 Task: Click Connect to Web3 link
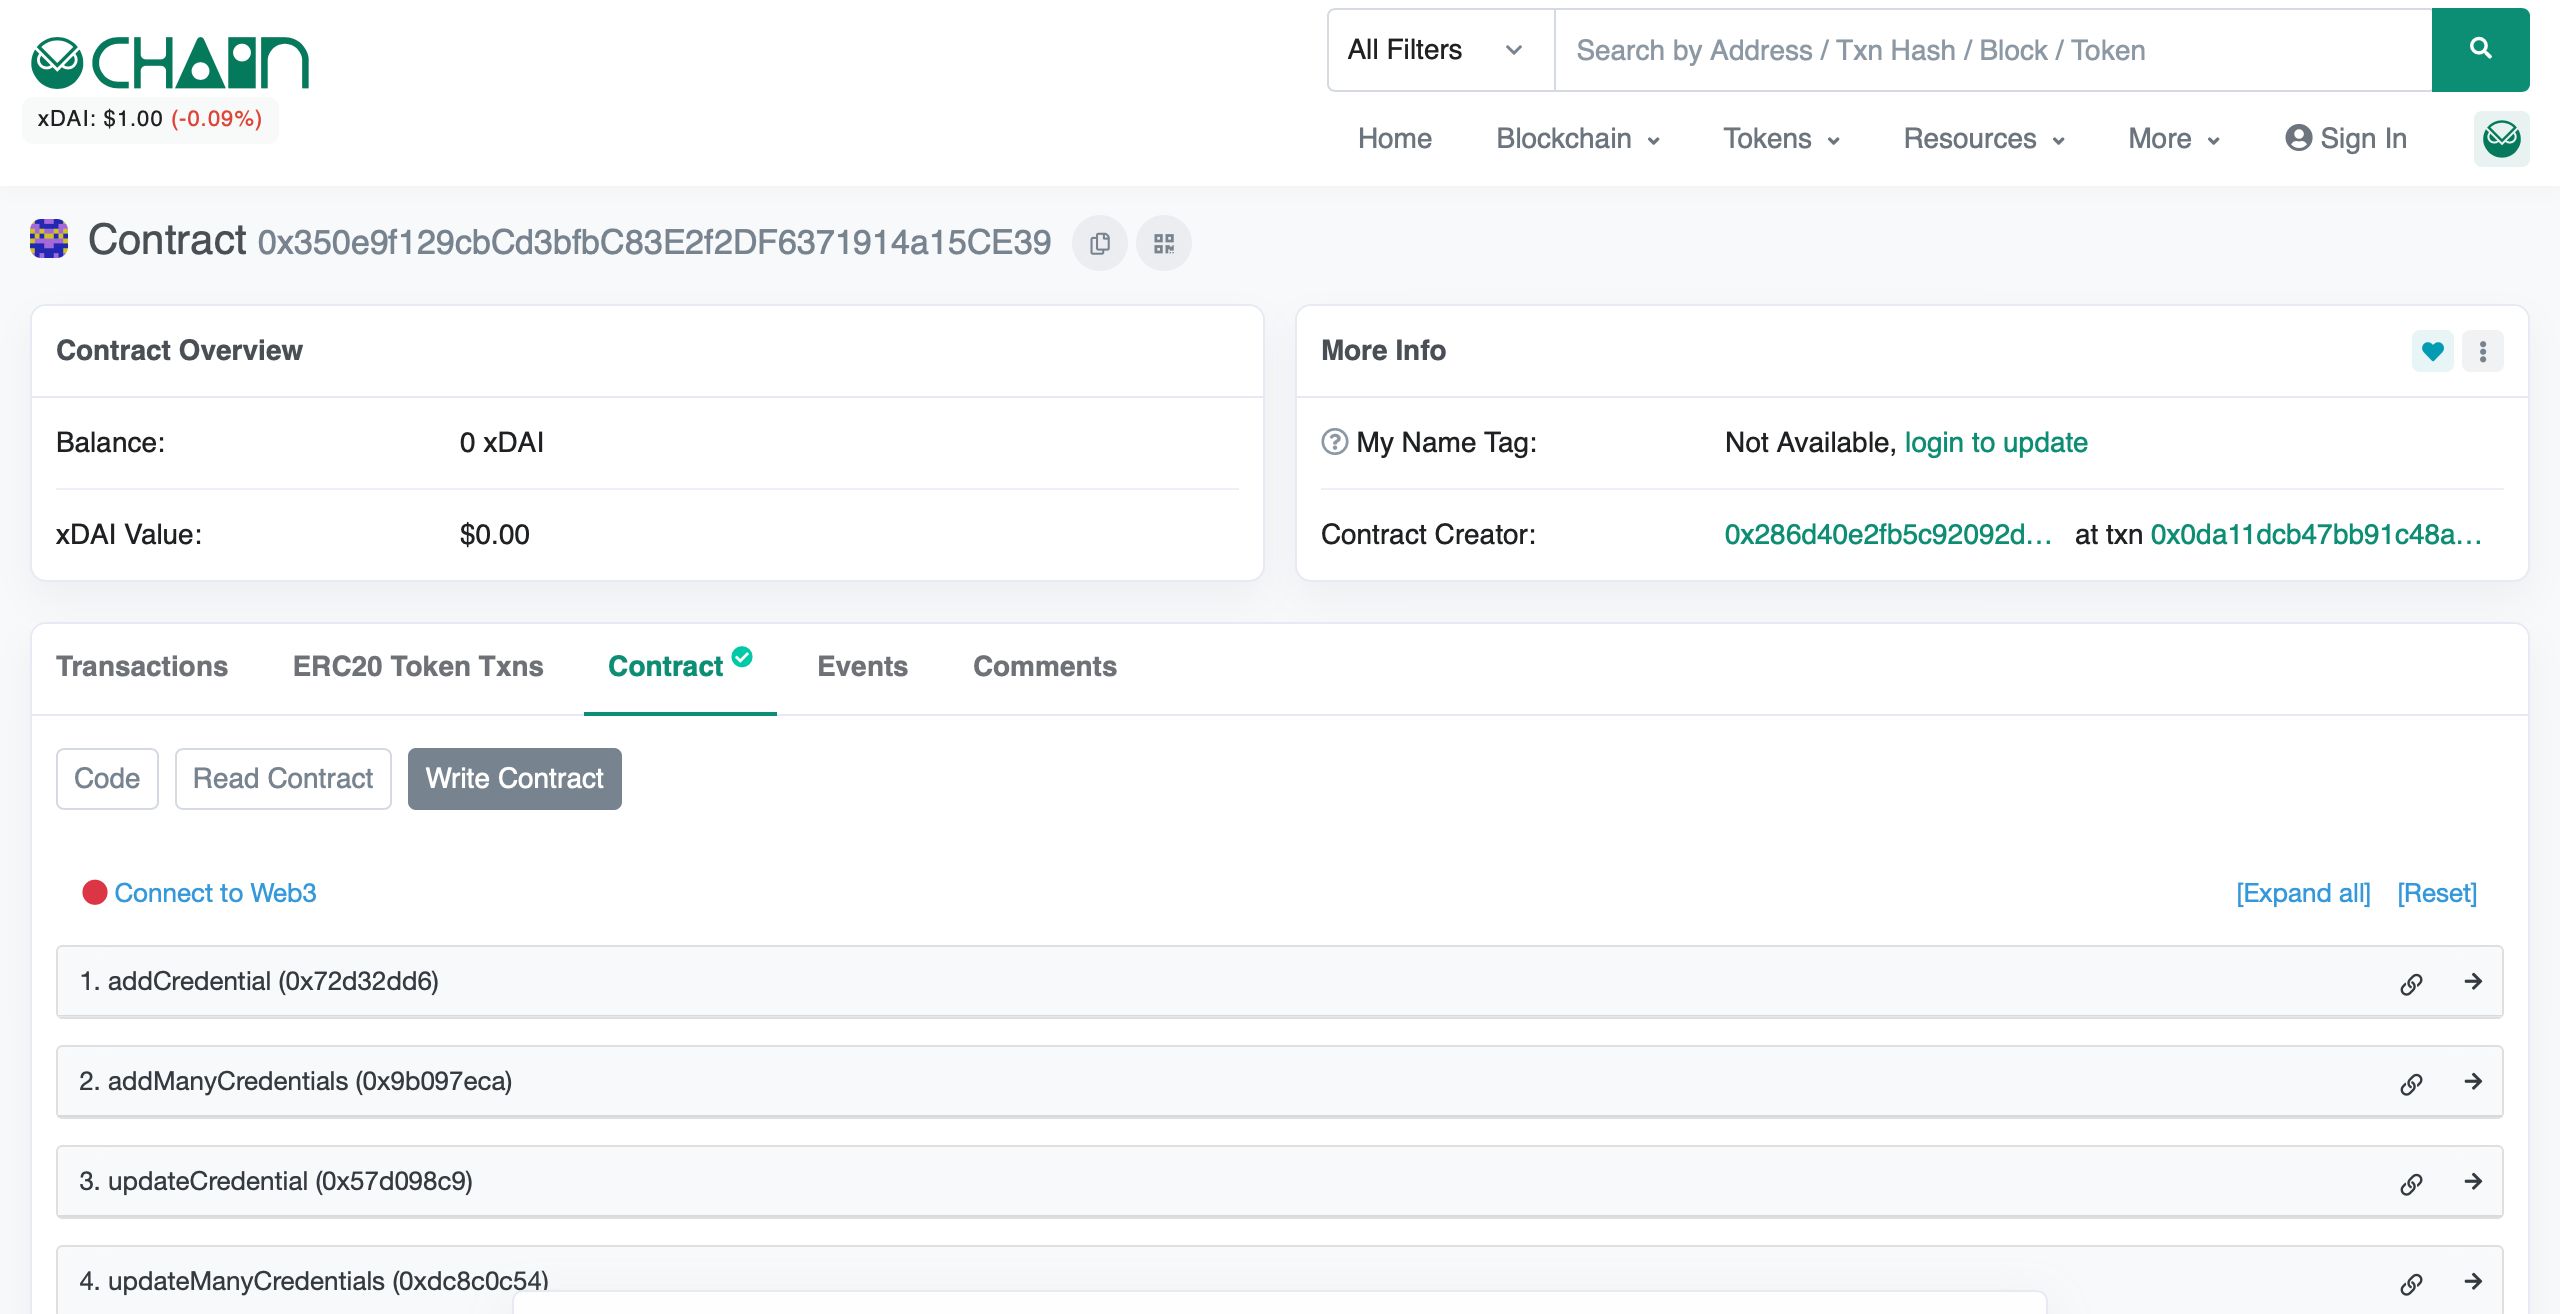point(215,892)
